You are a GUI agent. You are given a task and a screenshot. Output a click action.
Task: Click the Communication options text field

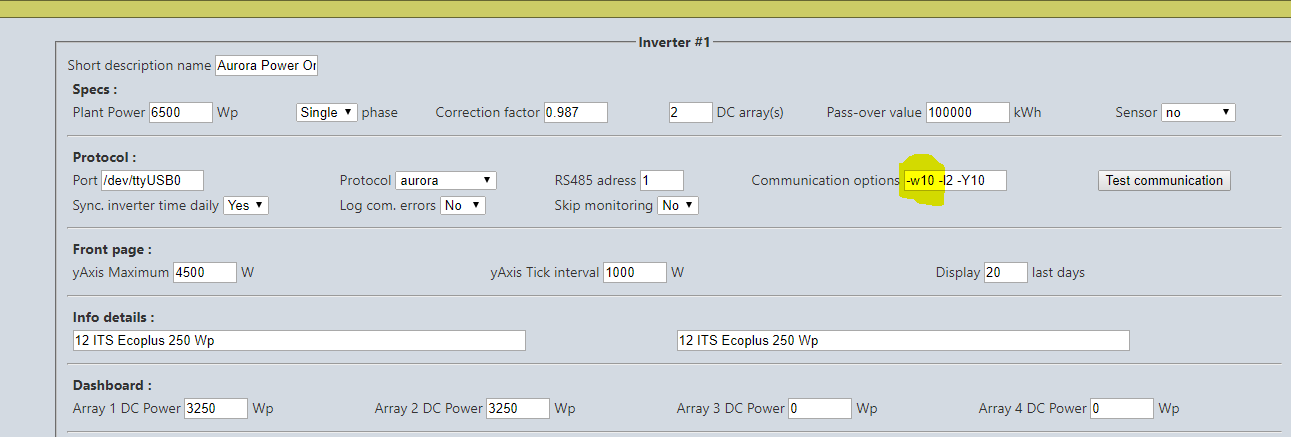click(x=955, y=181)
